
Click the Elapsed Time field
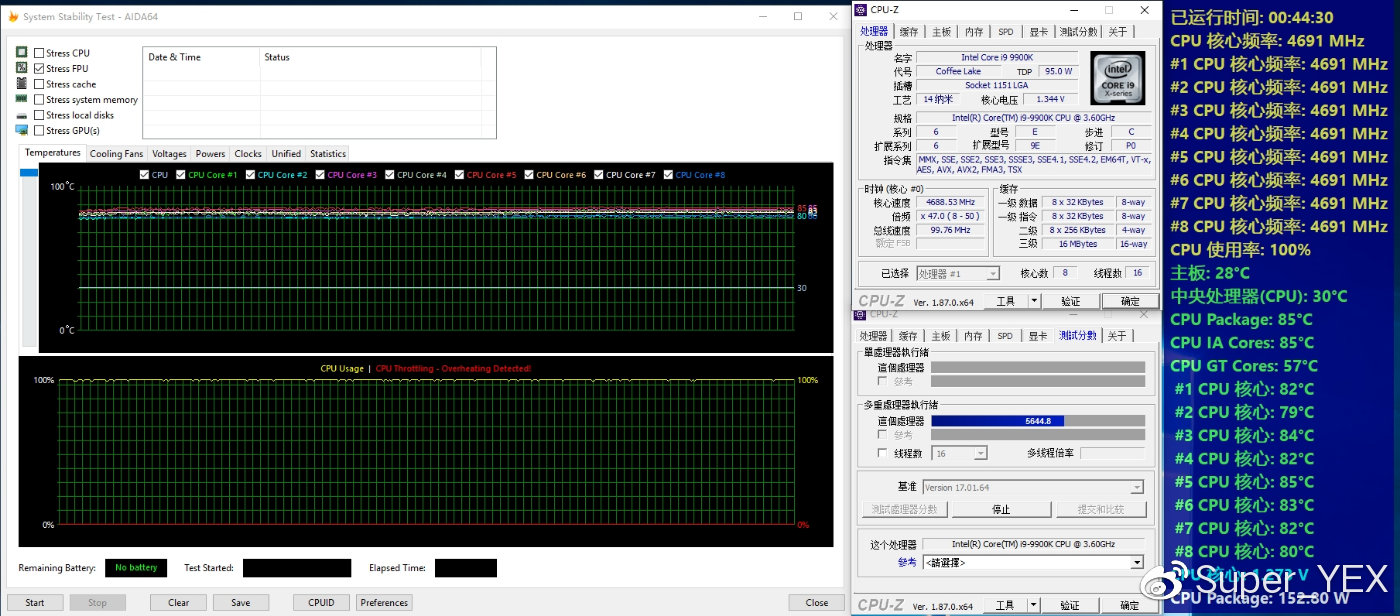click(466, 568)
